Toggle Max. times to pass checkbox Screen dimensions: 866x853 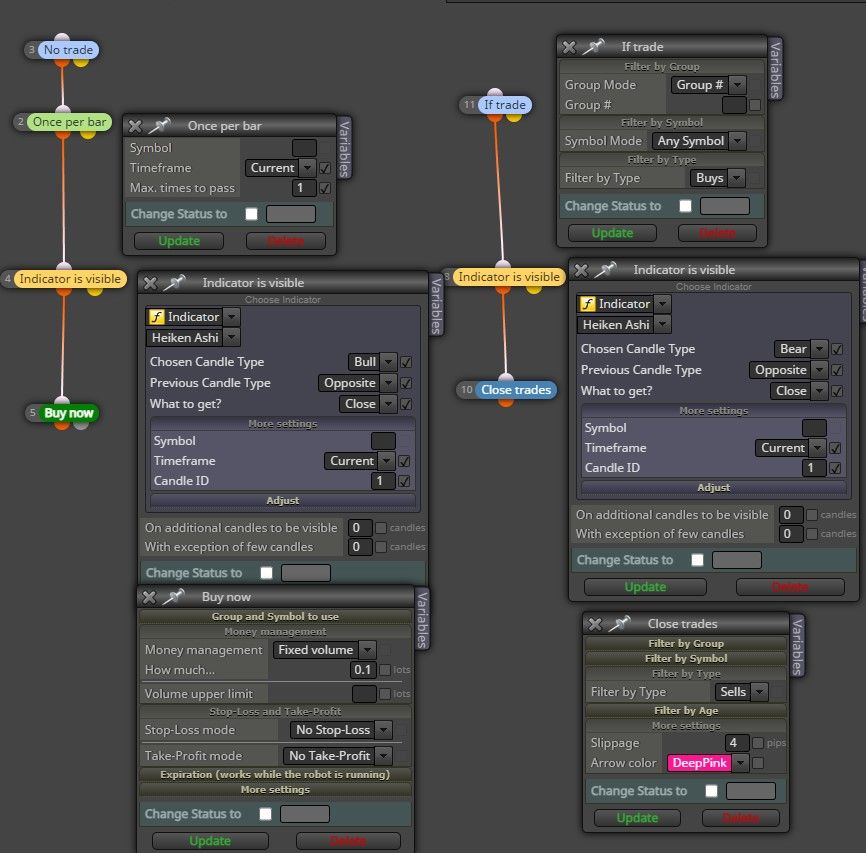coord(325,188)
